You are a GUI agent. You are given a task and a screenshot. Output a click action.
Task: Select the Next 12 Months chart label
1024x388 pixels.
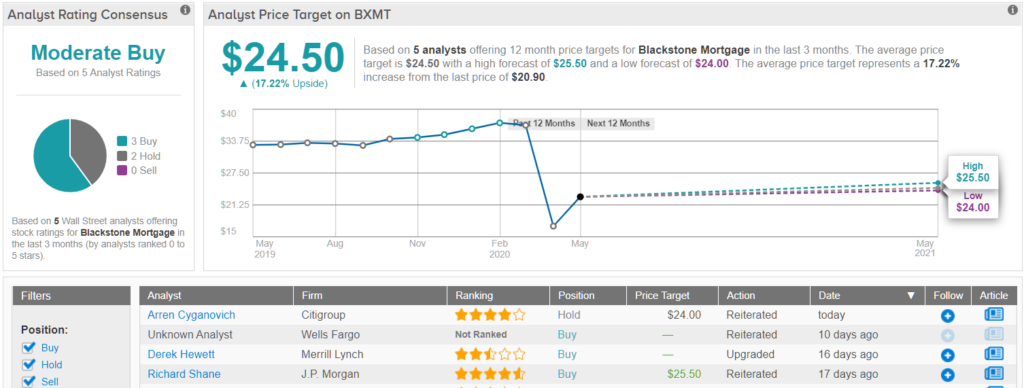618,123
